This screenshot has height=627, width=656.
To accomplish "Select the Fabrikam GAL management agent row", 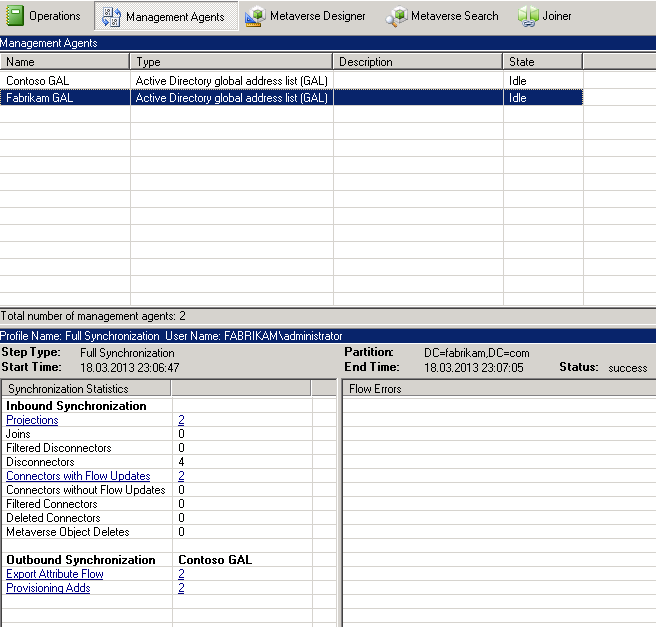I will point(291,97).
